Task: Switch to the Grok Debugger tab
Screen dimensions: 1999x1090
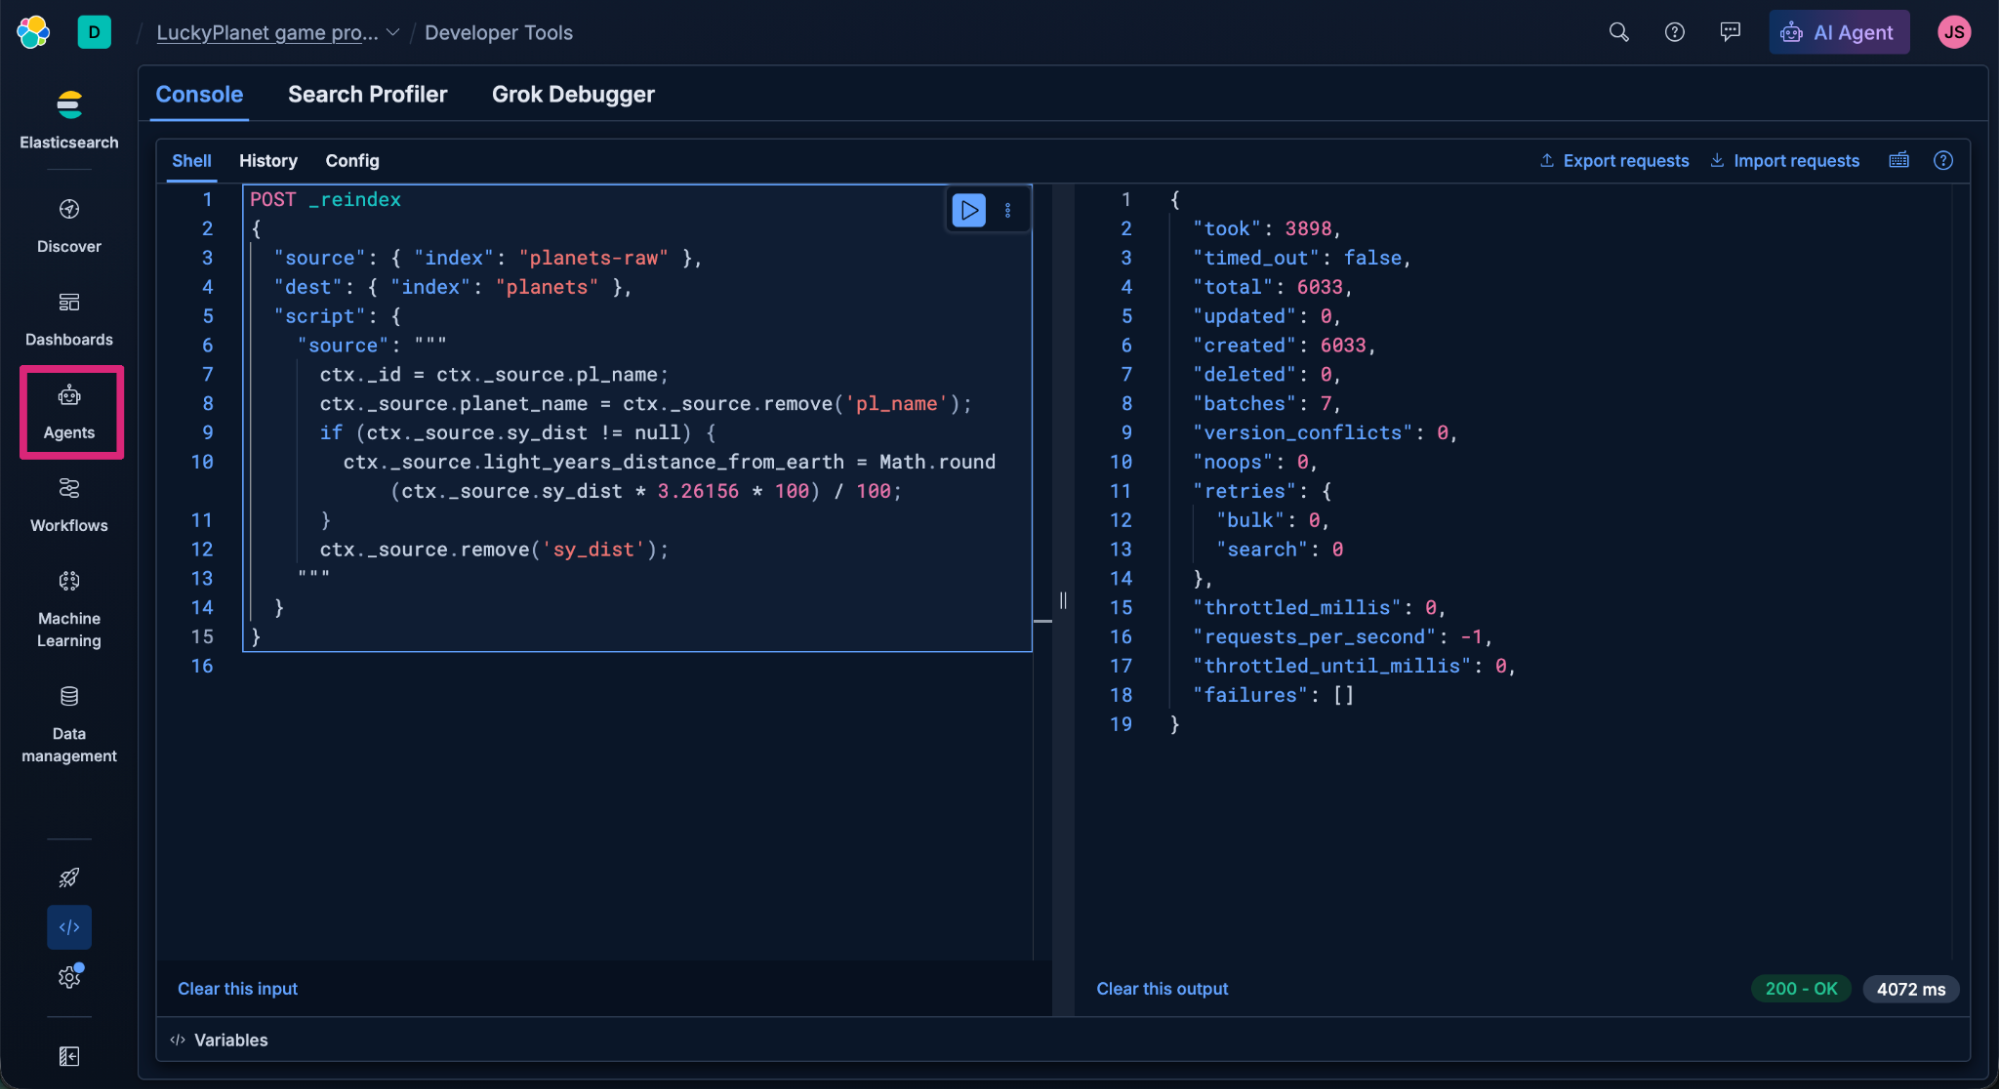Action: coord(573,94)
